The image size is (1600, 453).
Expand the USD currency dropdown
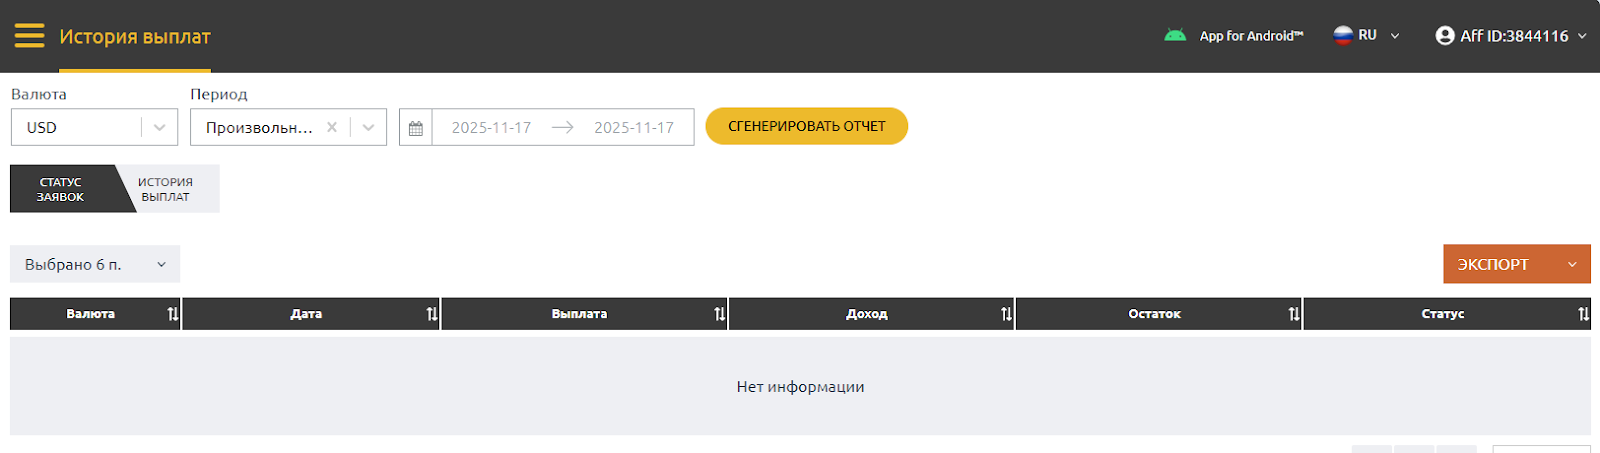point(159,127)
